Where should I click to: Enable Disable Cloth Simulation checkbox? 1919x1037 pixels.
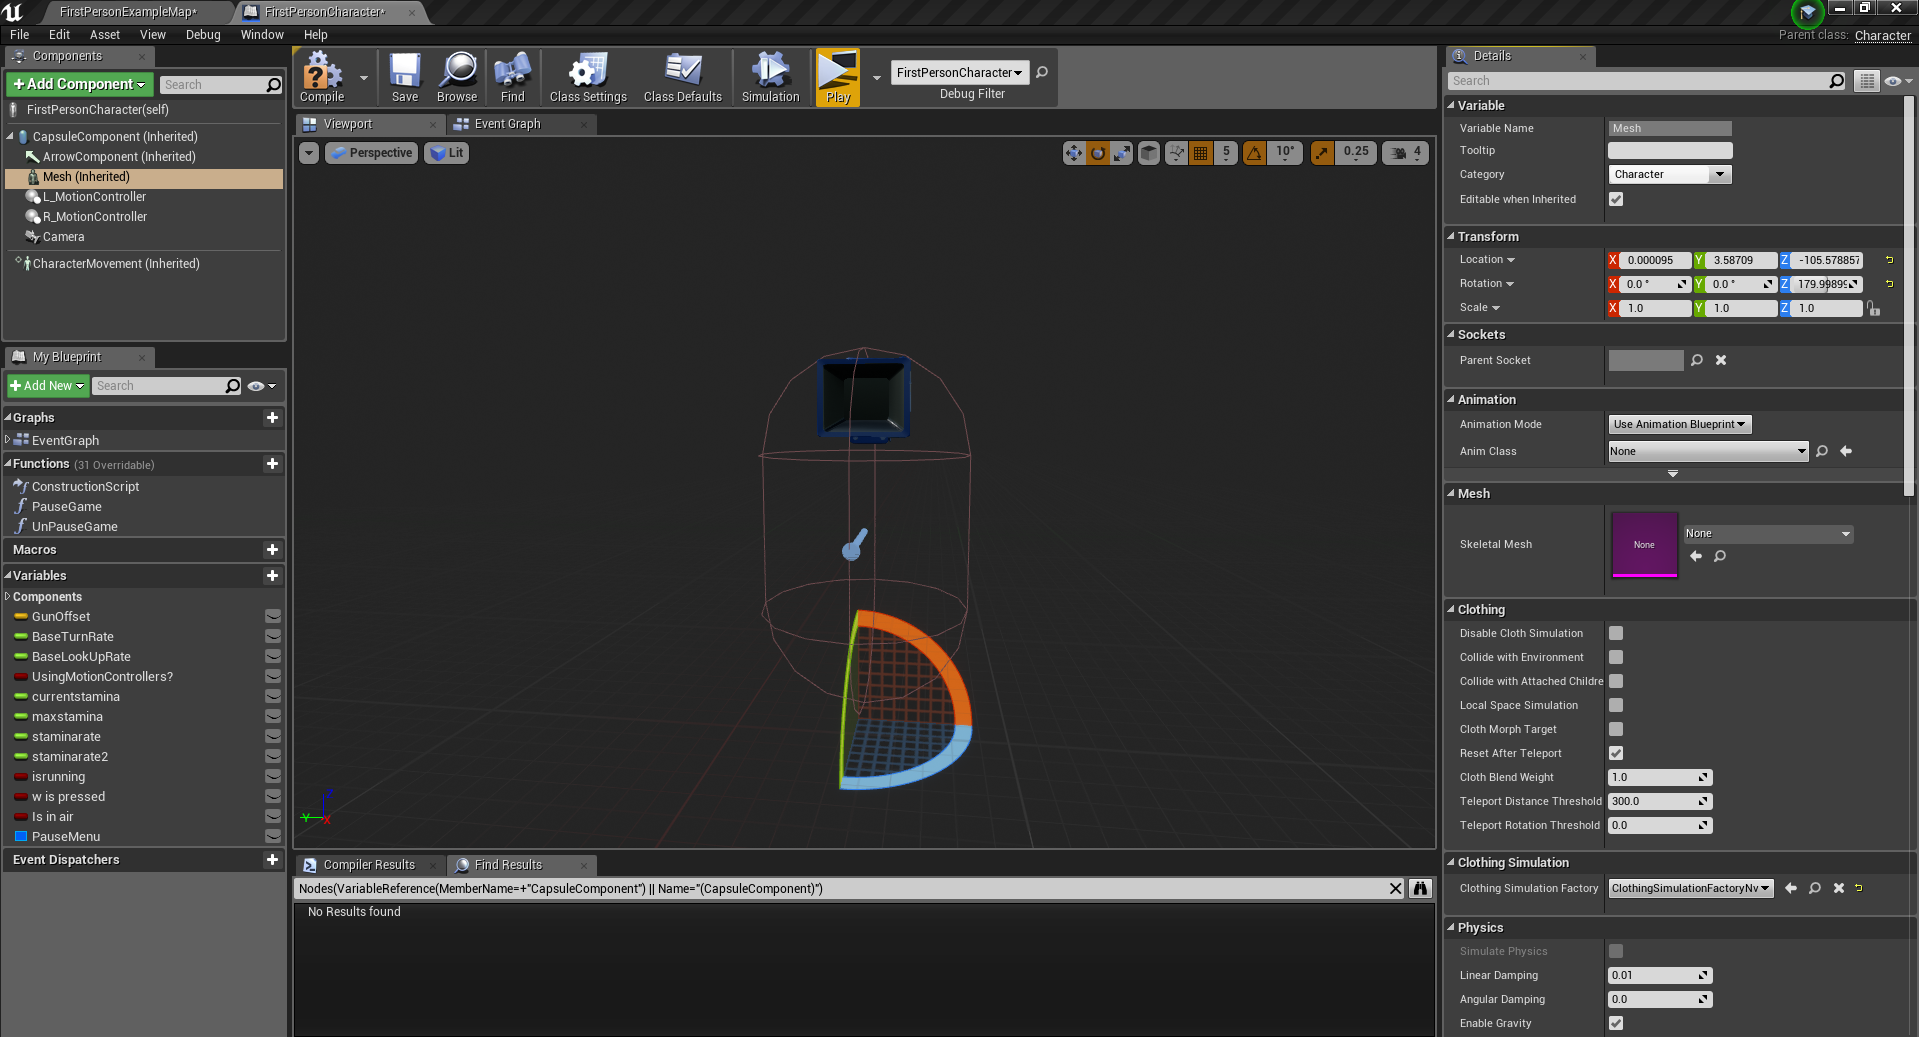click(1616, 634)
